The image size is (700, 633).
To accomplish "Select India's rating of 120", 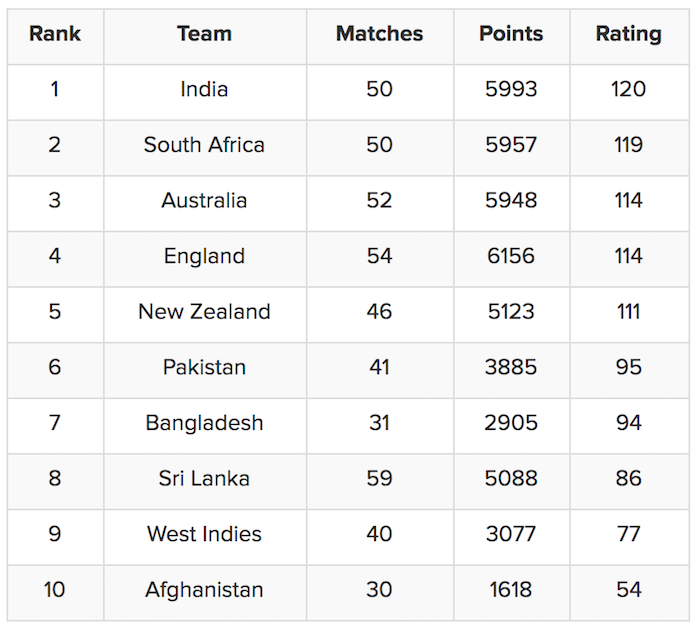I will tap(628, 90).
